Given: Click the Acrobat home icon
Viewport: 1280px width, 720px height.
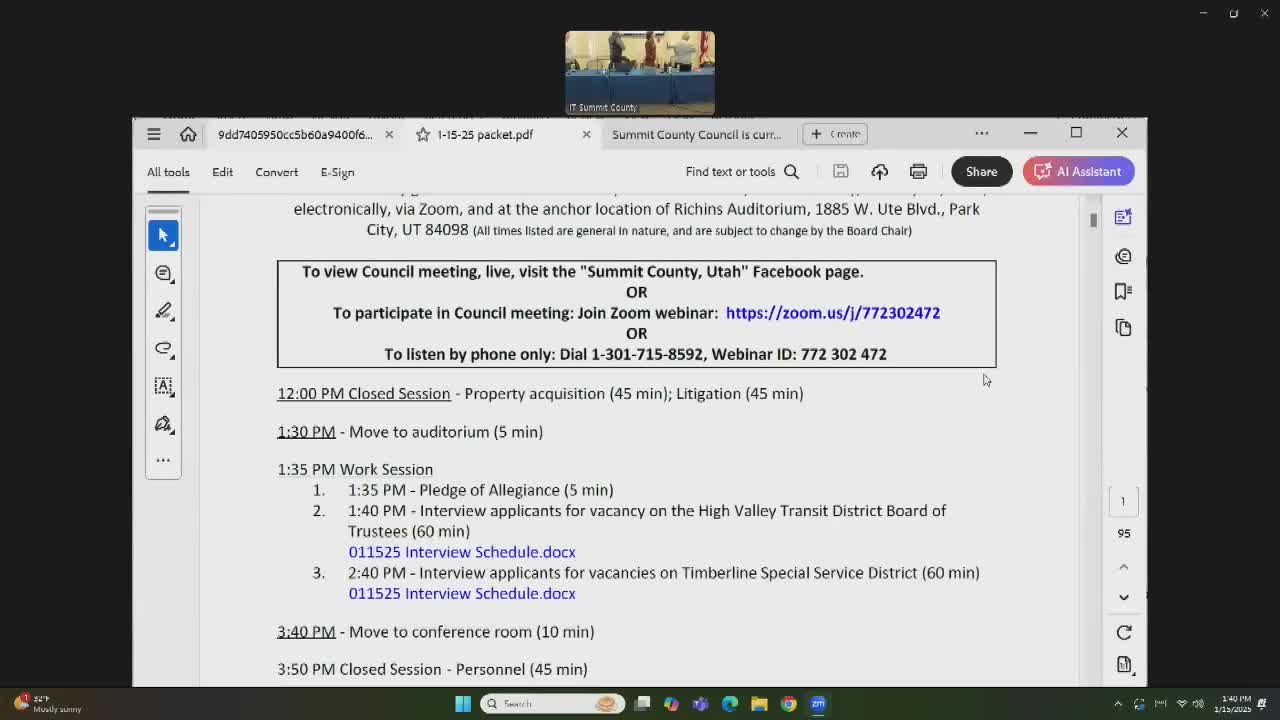Looking at the screenshot, I should coord(188,134).
